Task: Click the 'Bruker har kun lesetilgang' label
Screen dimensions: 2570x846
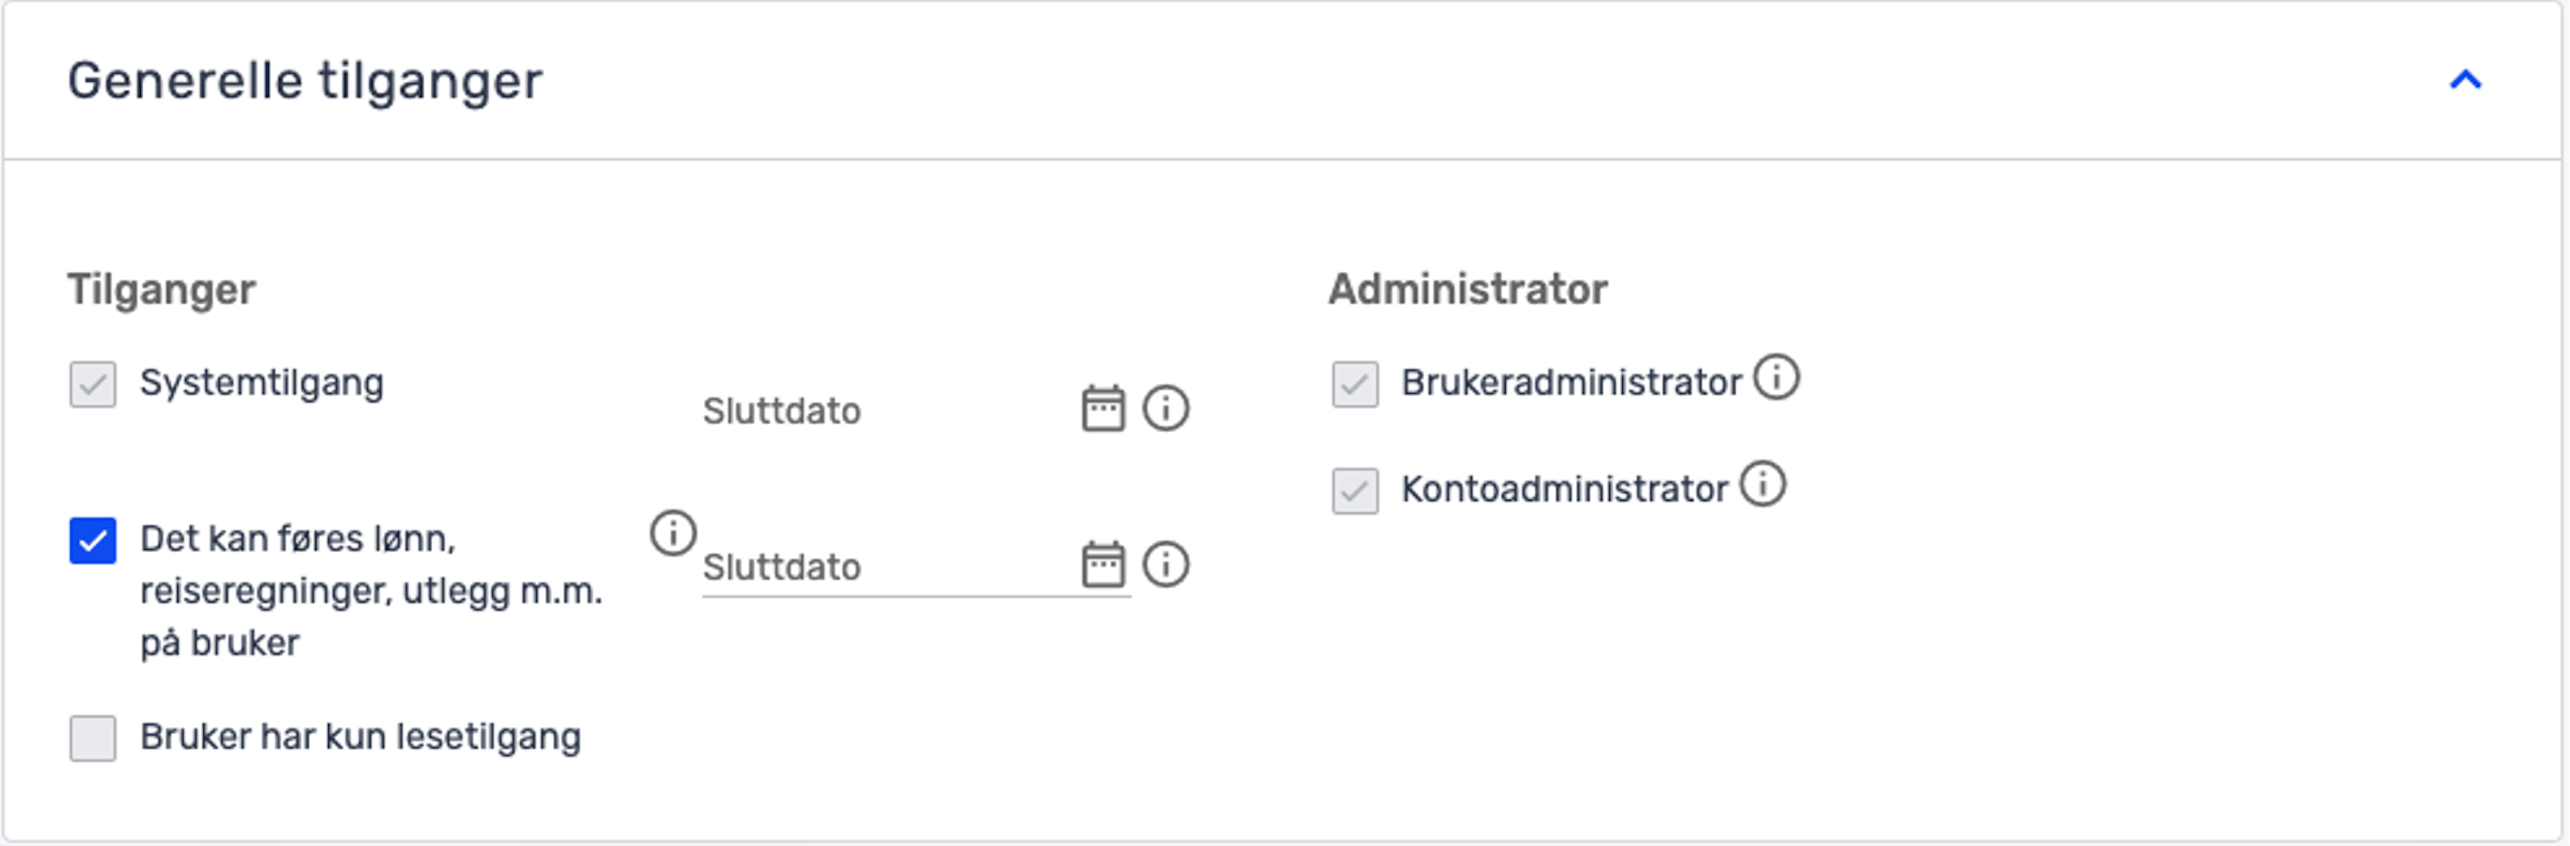Action: pos(360,737)
